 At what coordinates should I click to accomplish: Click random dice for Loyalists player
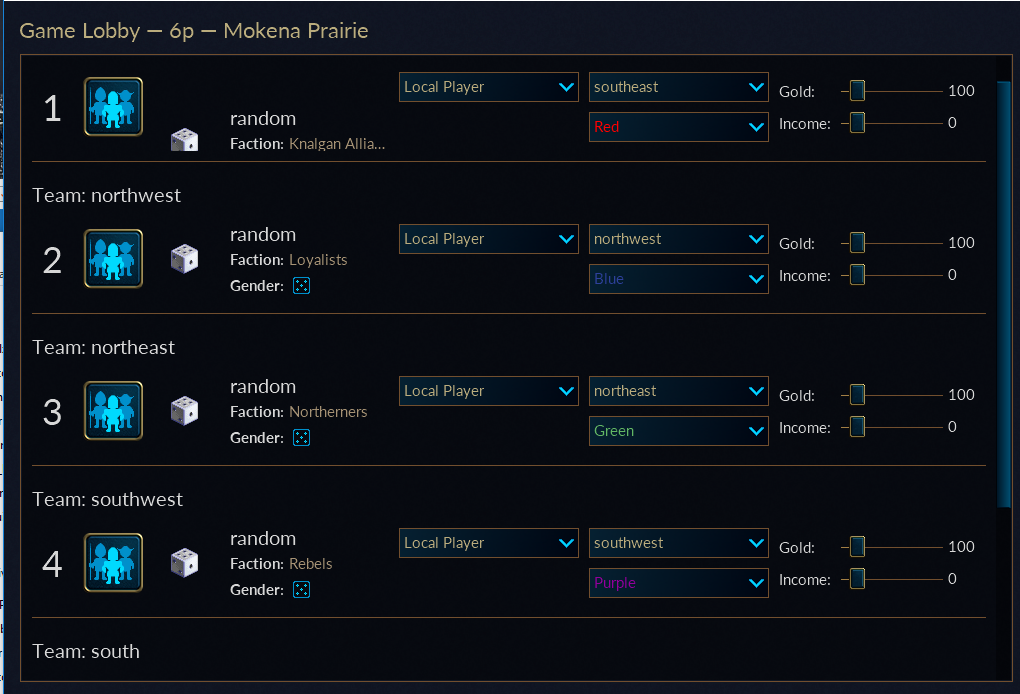coord(184,259)
